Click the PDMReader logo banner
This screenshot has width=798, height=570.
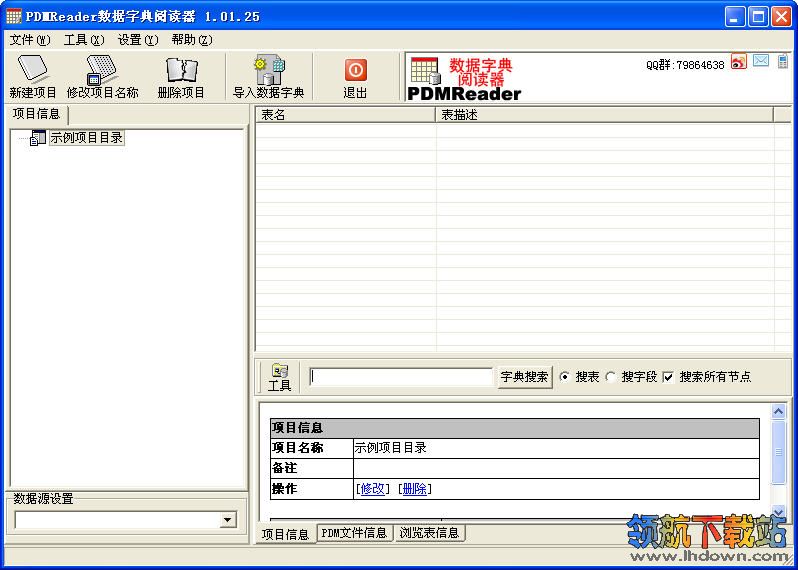[x=464, y=78]
